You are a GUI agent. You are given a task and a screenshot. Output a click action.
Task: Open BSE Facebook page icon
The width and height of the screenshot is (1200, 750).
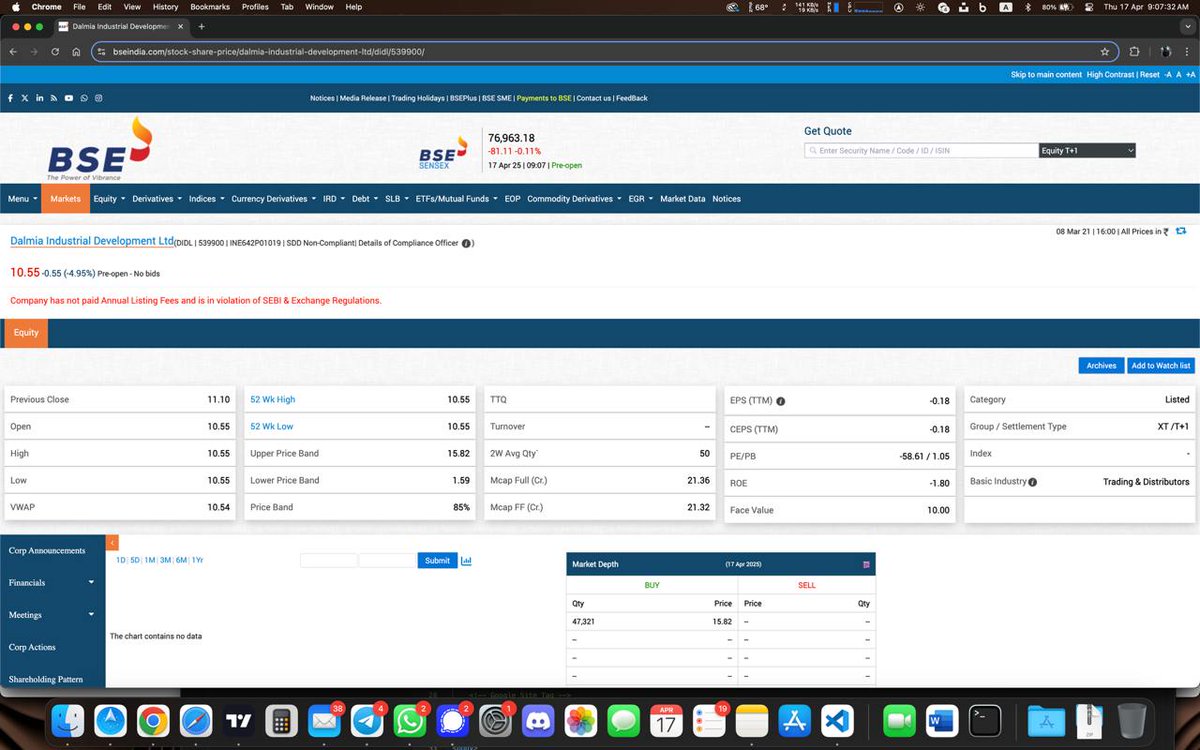pyautogui.click(x=11, y=98)
